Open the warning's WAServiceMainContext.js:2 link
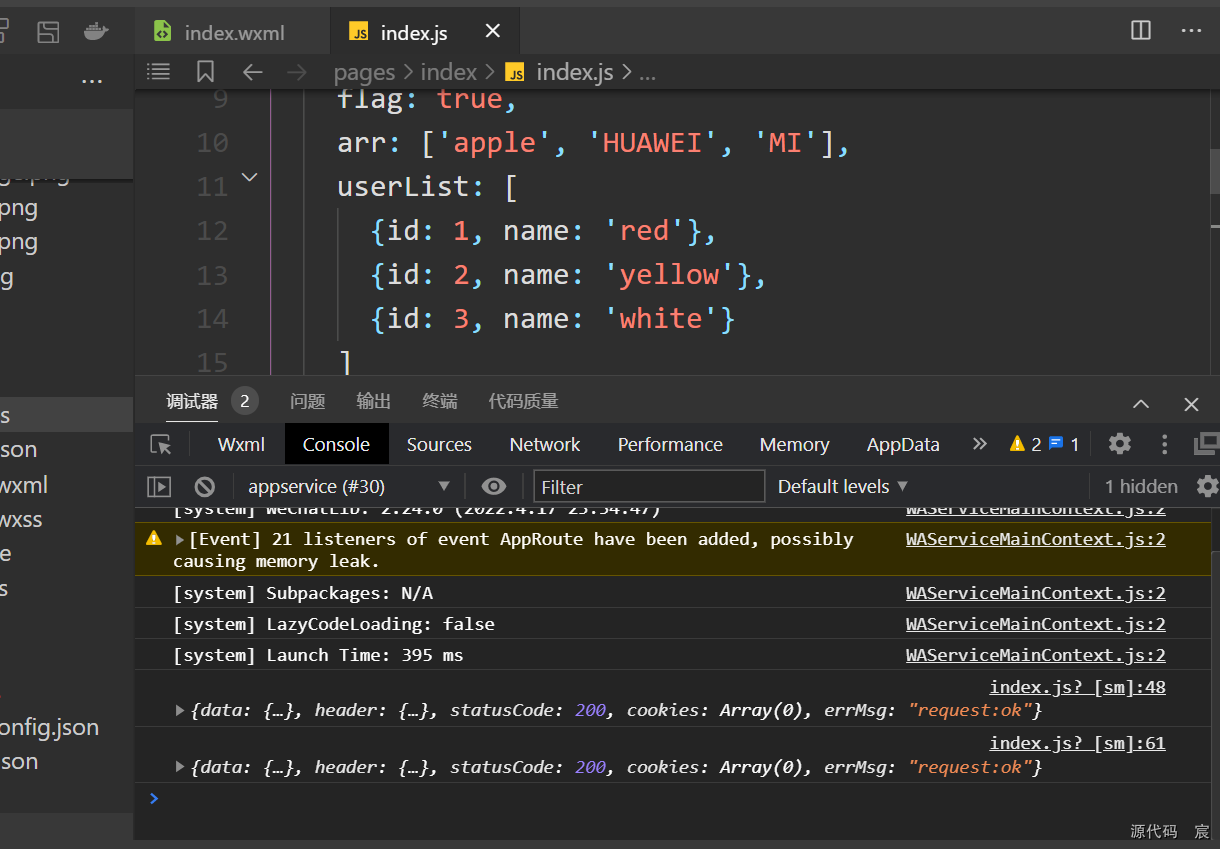 coord(1036,539)
